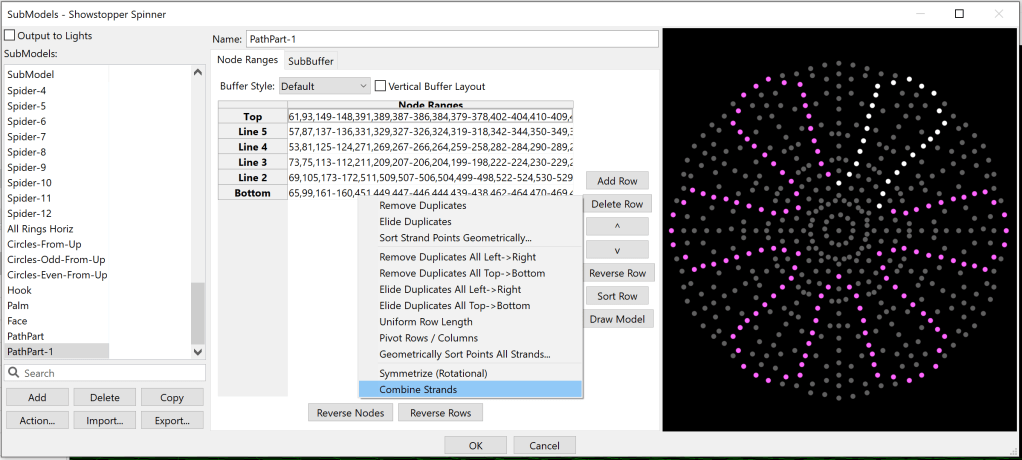Open the Buffer Style dropdown
Image resolution: width=1022 pixels, height=460 pixels.
pos(324,87)
